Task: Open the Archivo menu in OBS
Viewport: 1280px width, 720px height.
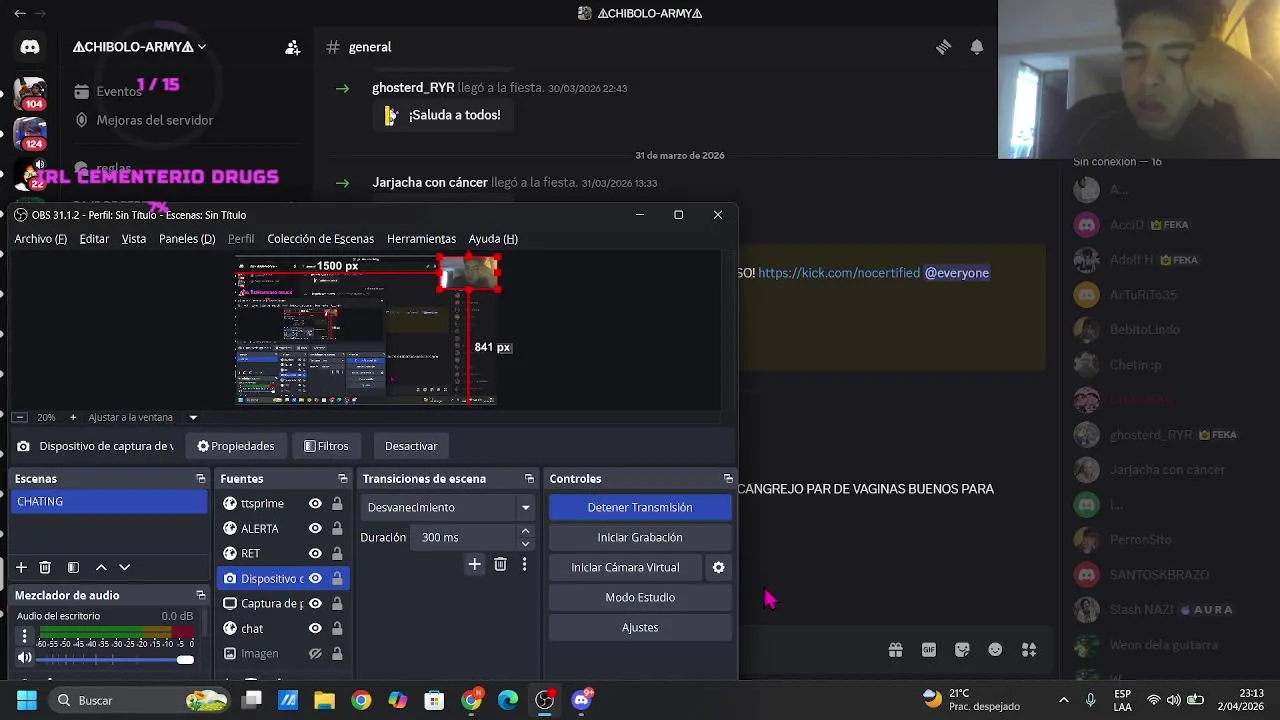Action: pos(41,239)
